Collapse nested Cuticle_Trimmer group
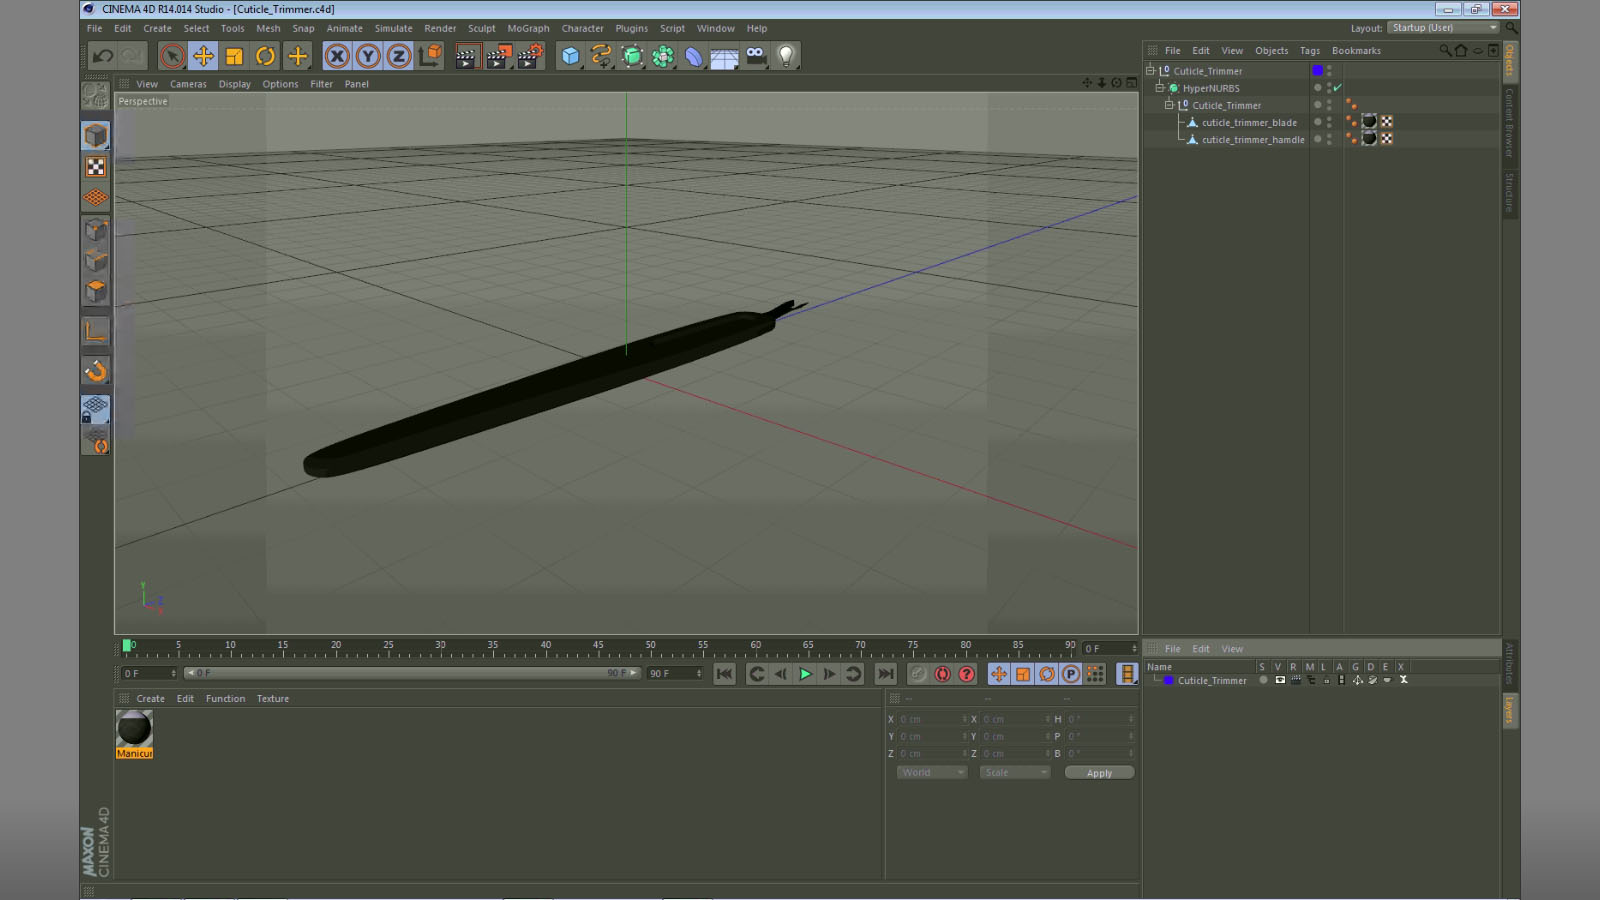 pos(1169,105)
